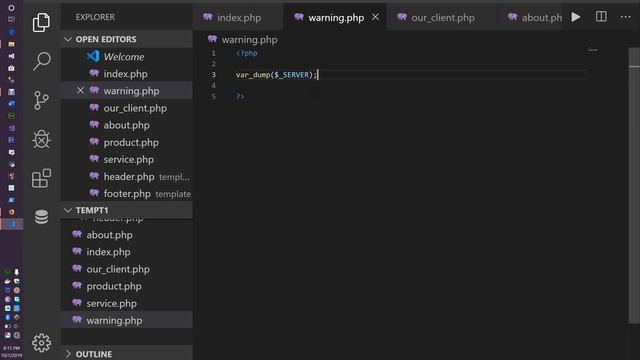
Task: Open product.php in TEMPT1 folder
Action: click(127, 286)
